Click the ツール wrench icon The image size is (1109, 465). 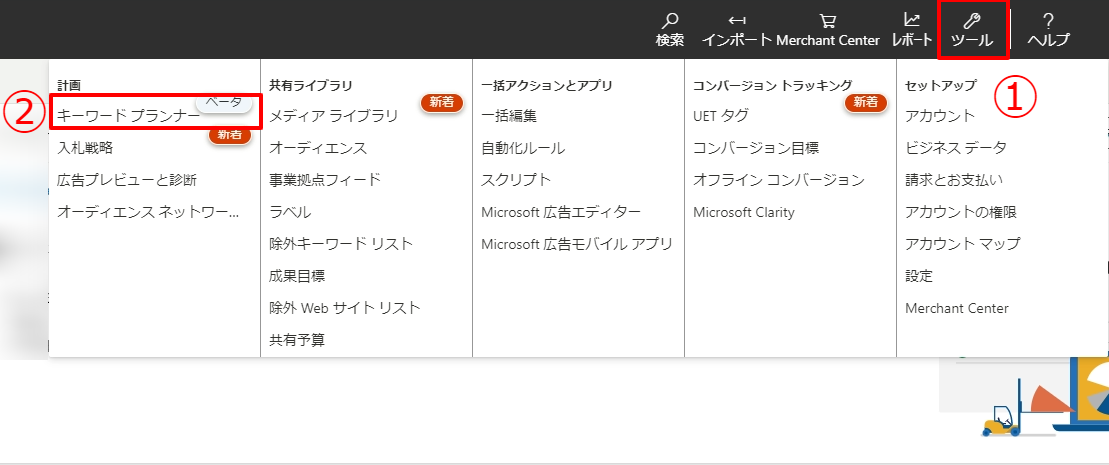pyautogui.click(x=972, y=20)
